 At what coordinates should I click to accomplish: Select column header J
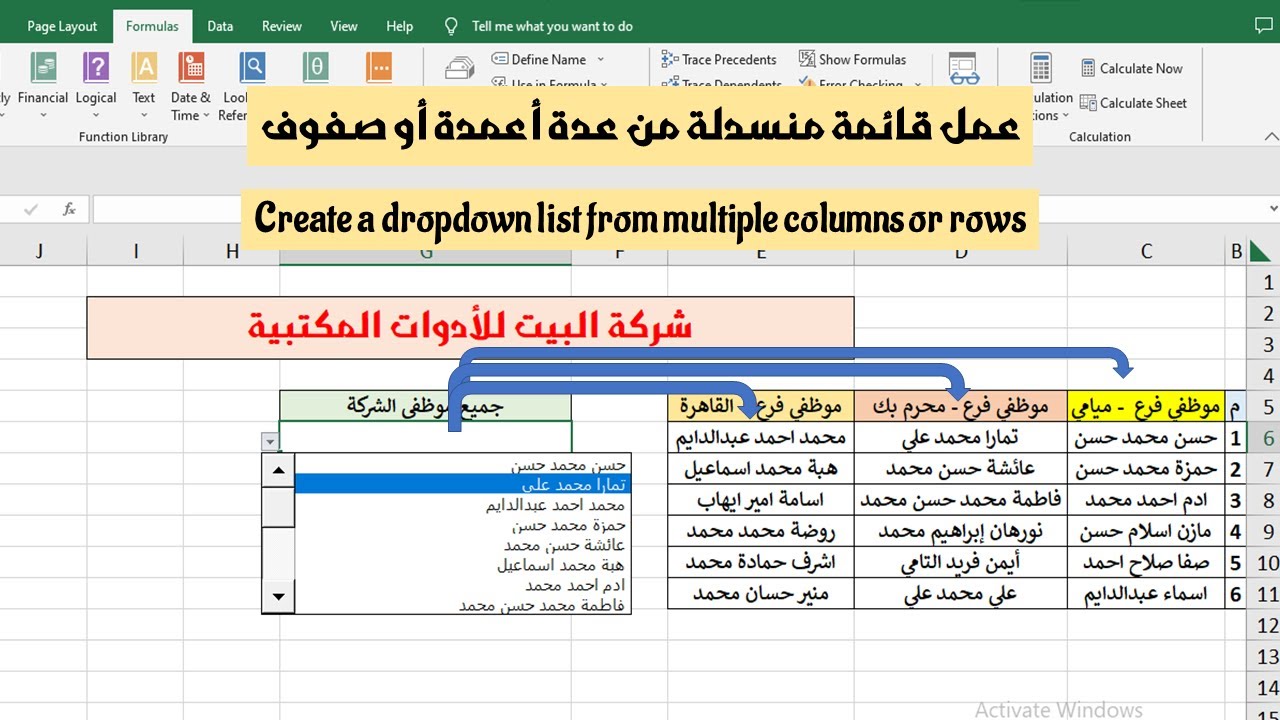pos(39,251)
